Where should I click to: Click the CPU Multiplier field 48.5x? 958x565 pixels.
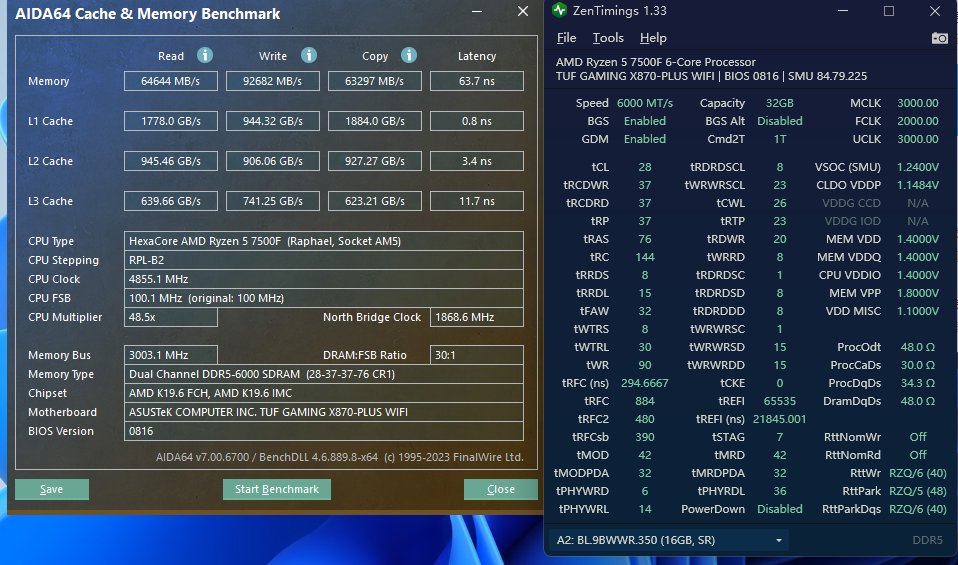click(170, 317)
